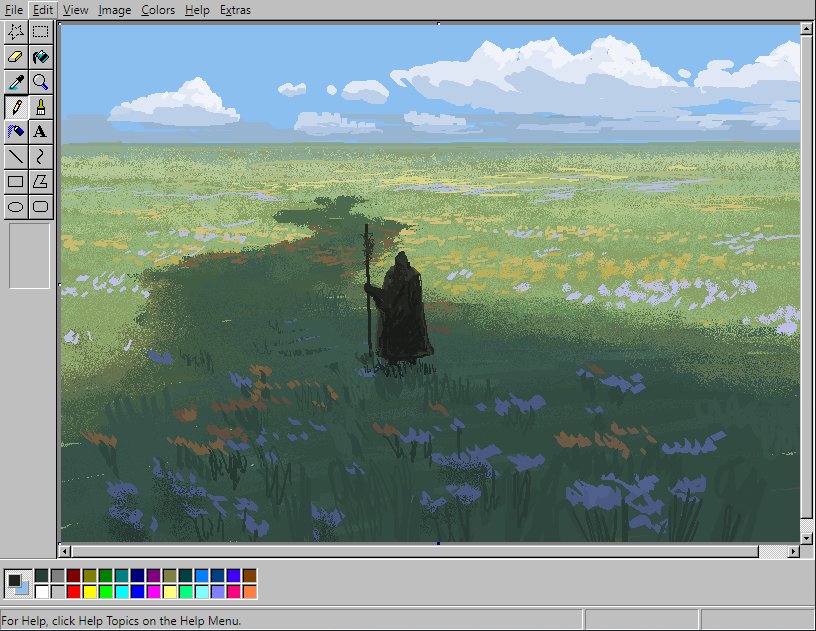Select the Airbrush spray can tool
The image size is (816, 631).
pyautogui.click(x=16, y=132)
